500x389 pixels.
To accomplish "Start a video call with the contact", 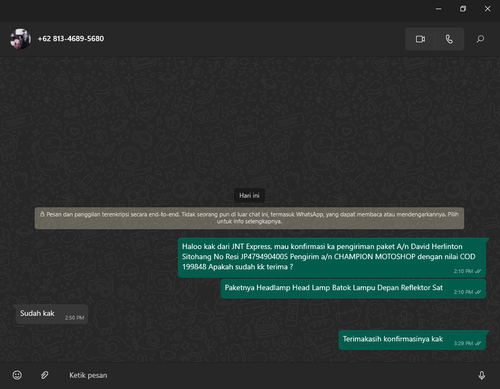I will (420, 39).
